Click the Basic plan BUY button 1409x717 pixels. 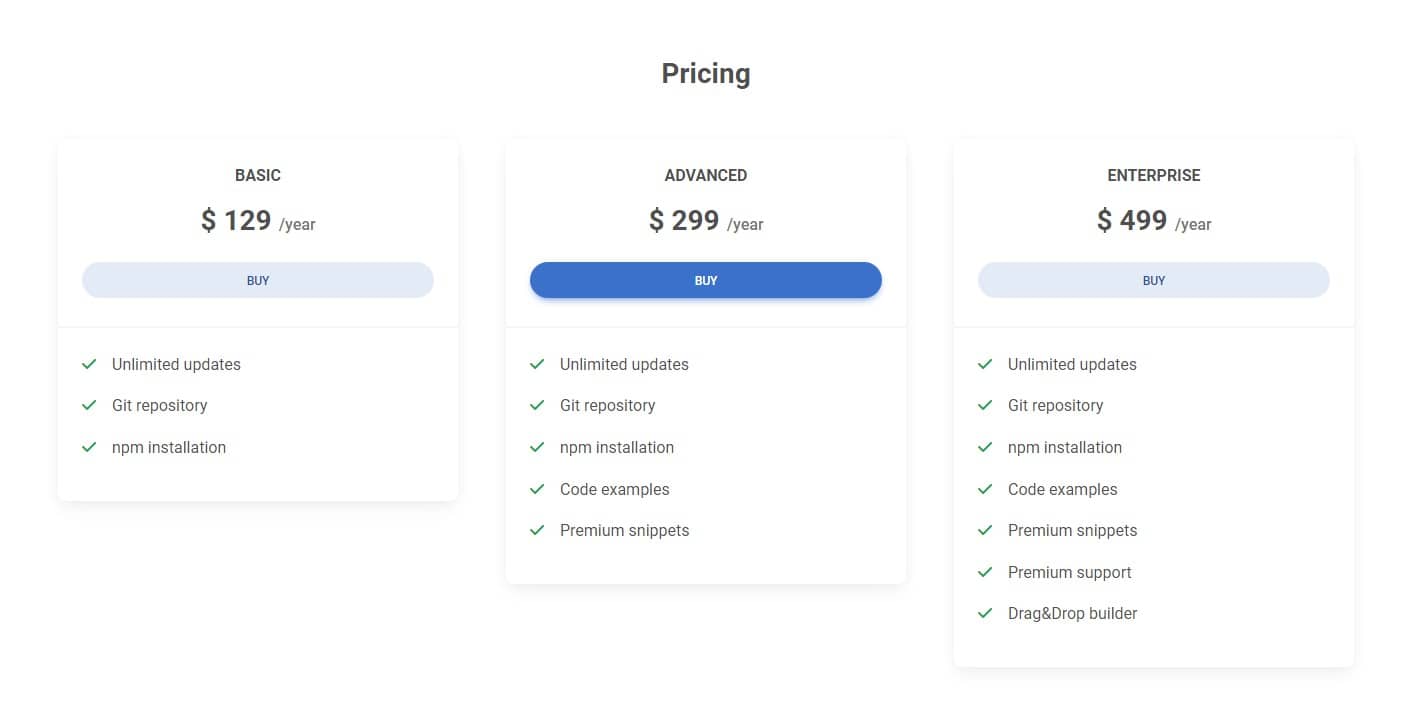tap(258, 280)
